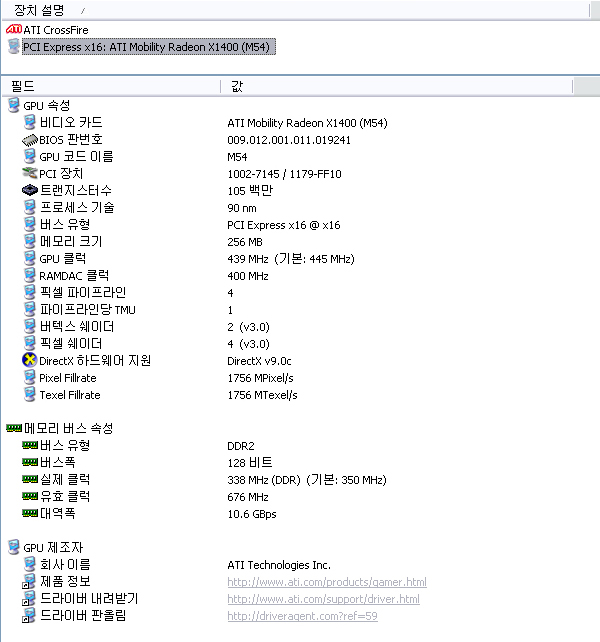Viewport: 600px width, 642px height.
Task: Click the icon beside 픽셀 쉐이더
Action: coord(29,343)
